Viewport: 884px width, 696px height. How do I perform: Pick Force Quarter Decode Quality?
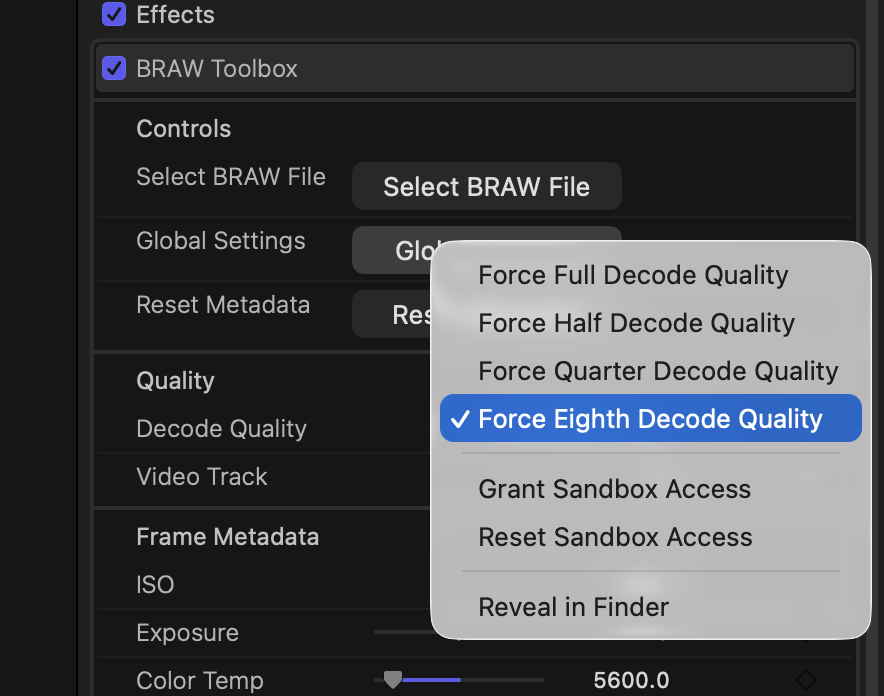point(658,371)
